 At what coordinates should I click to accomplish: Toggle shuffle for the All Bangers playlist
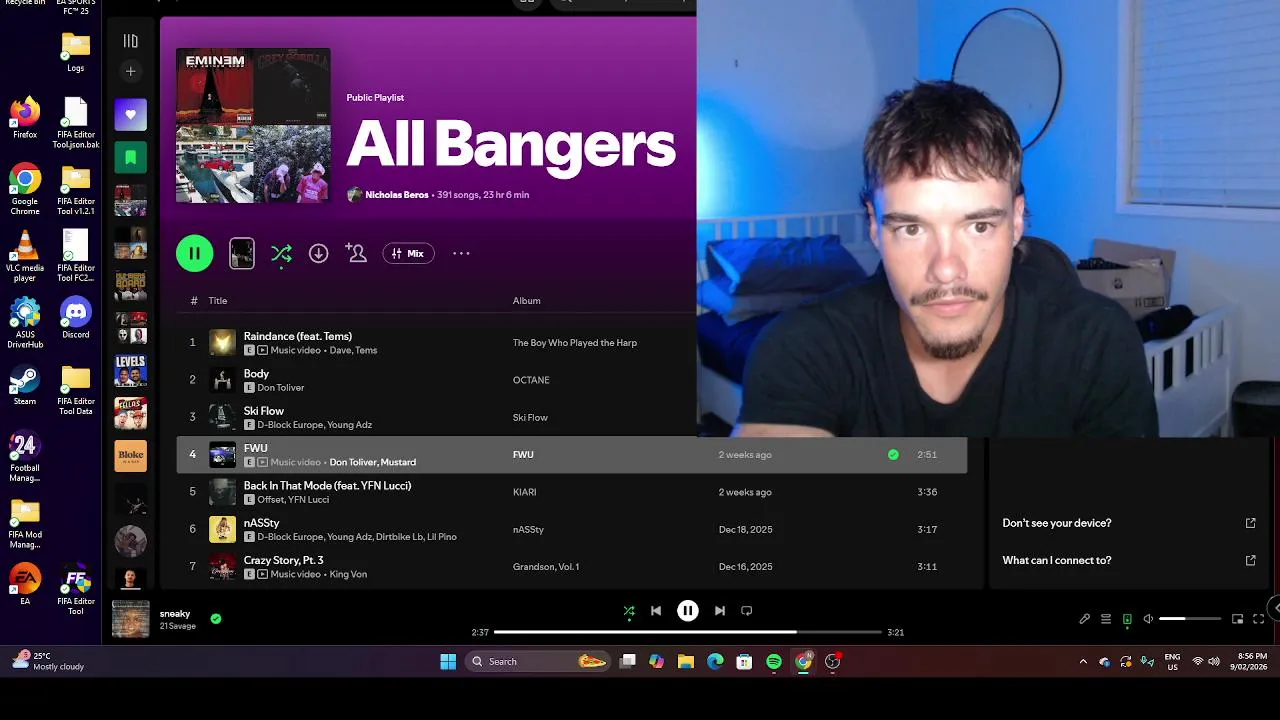(x=281, y=253)
